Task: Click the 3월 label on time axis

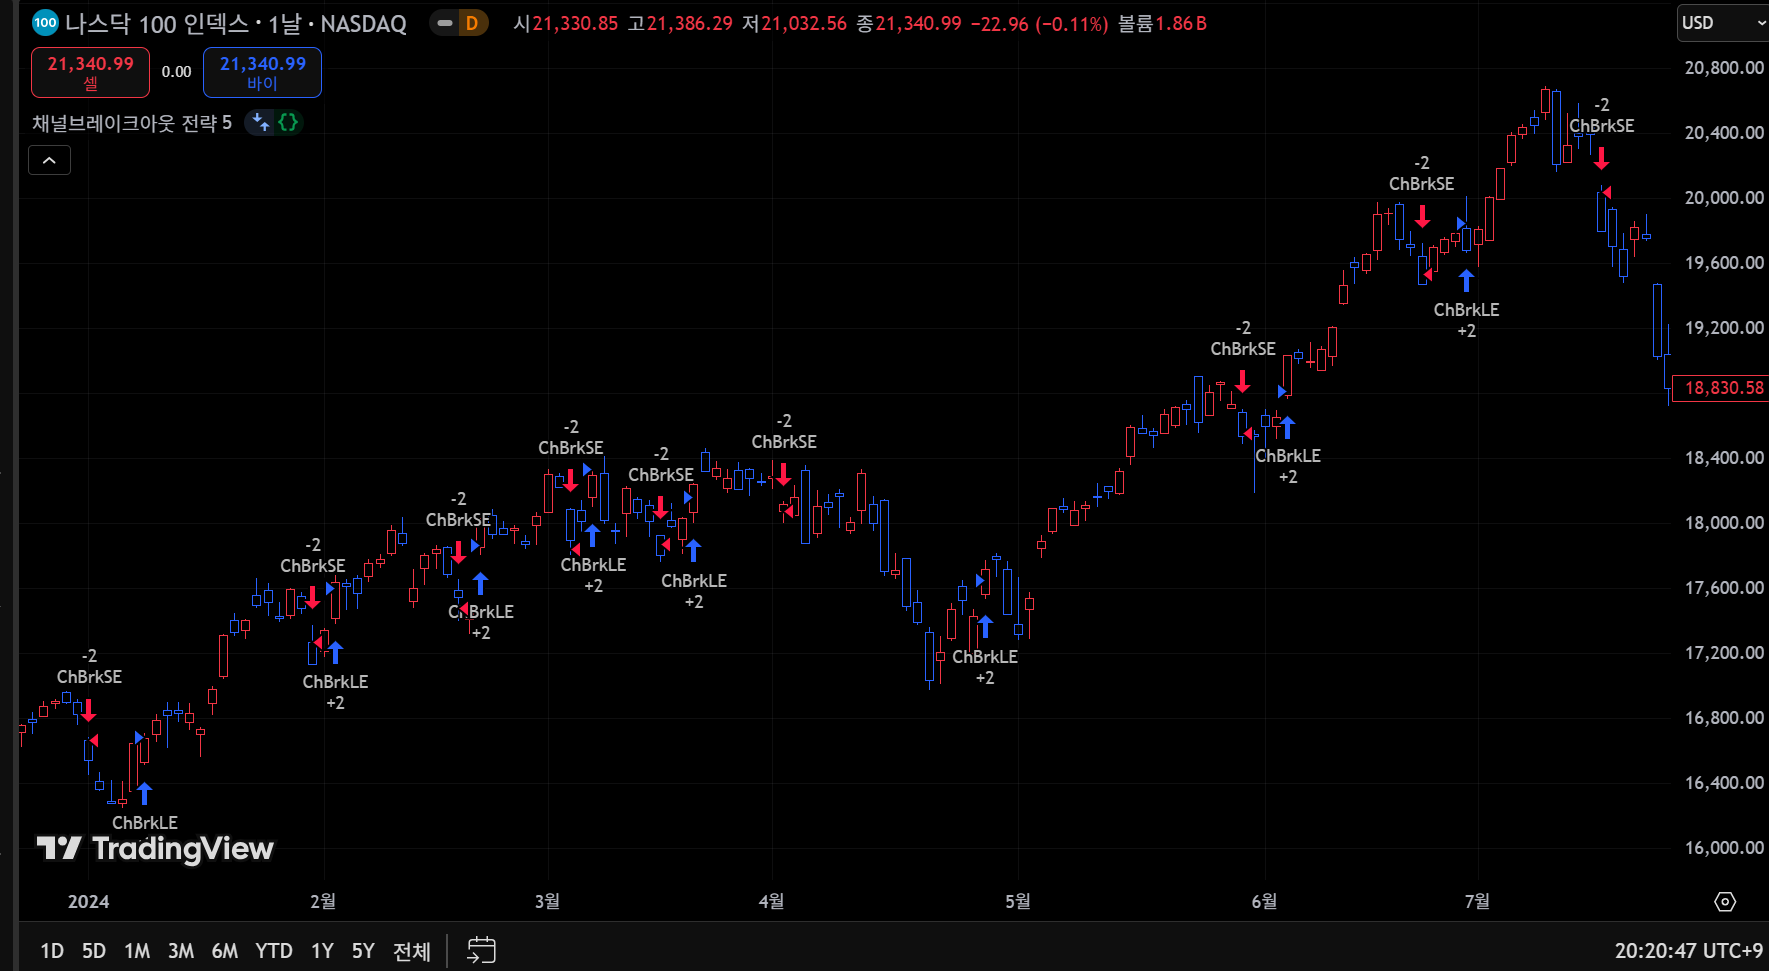Action: click(547, 902)
